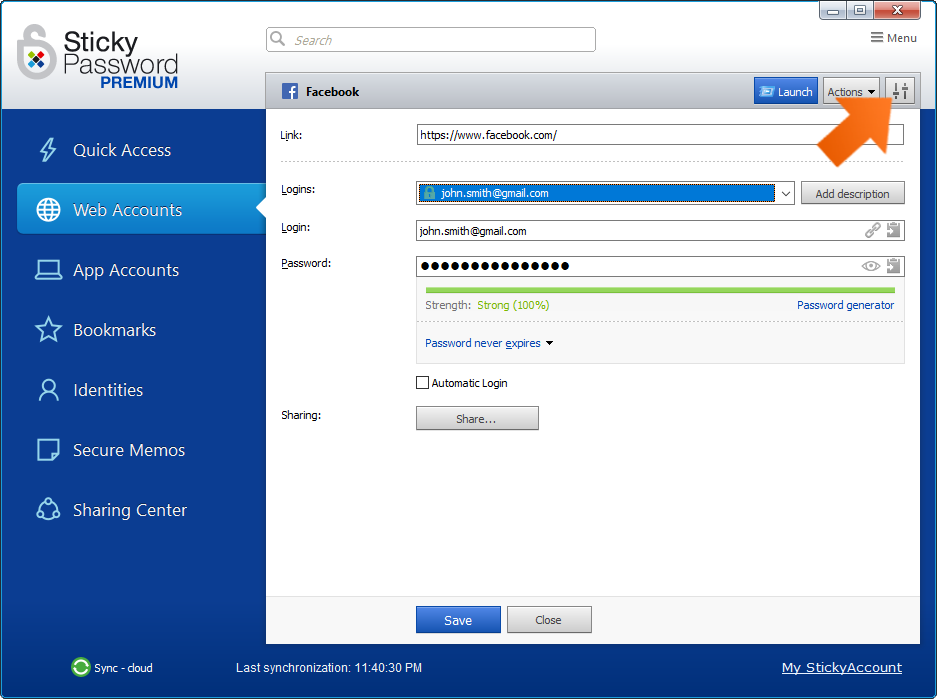Screen dimensions: 937x699
Task: Click the Share... button
Action: [x=477, y=418]
